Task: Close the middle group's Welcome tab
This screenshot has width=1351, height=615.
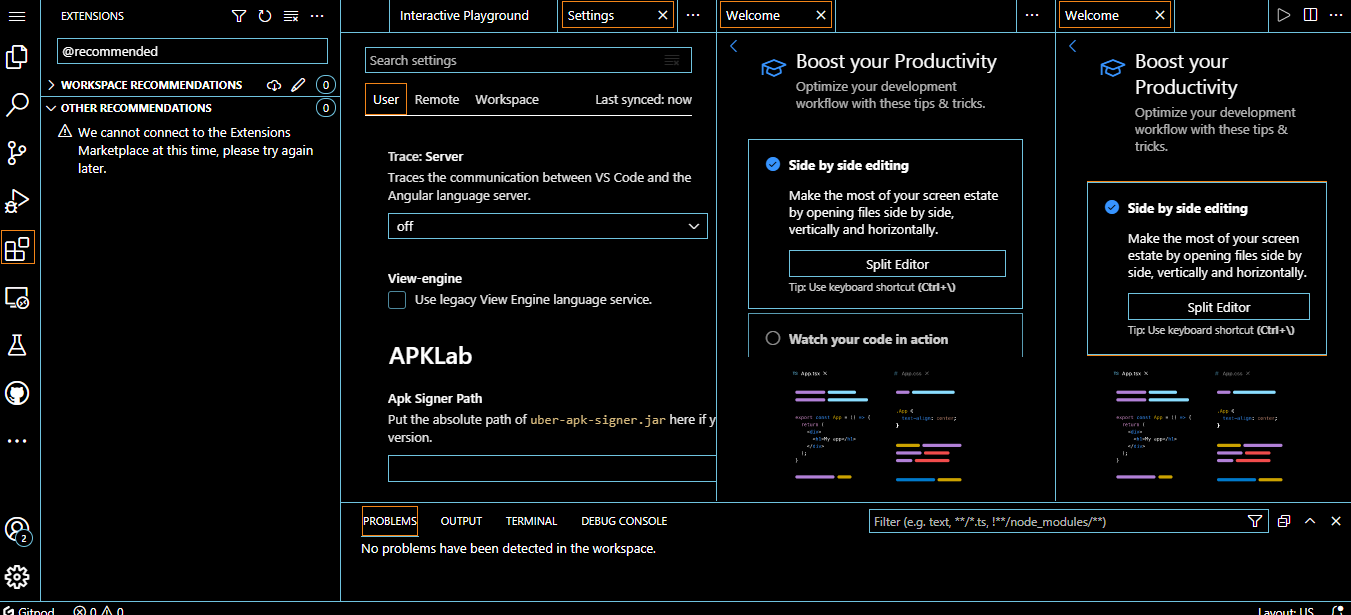Action: coord(821,15)
